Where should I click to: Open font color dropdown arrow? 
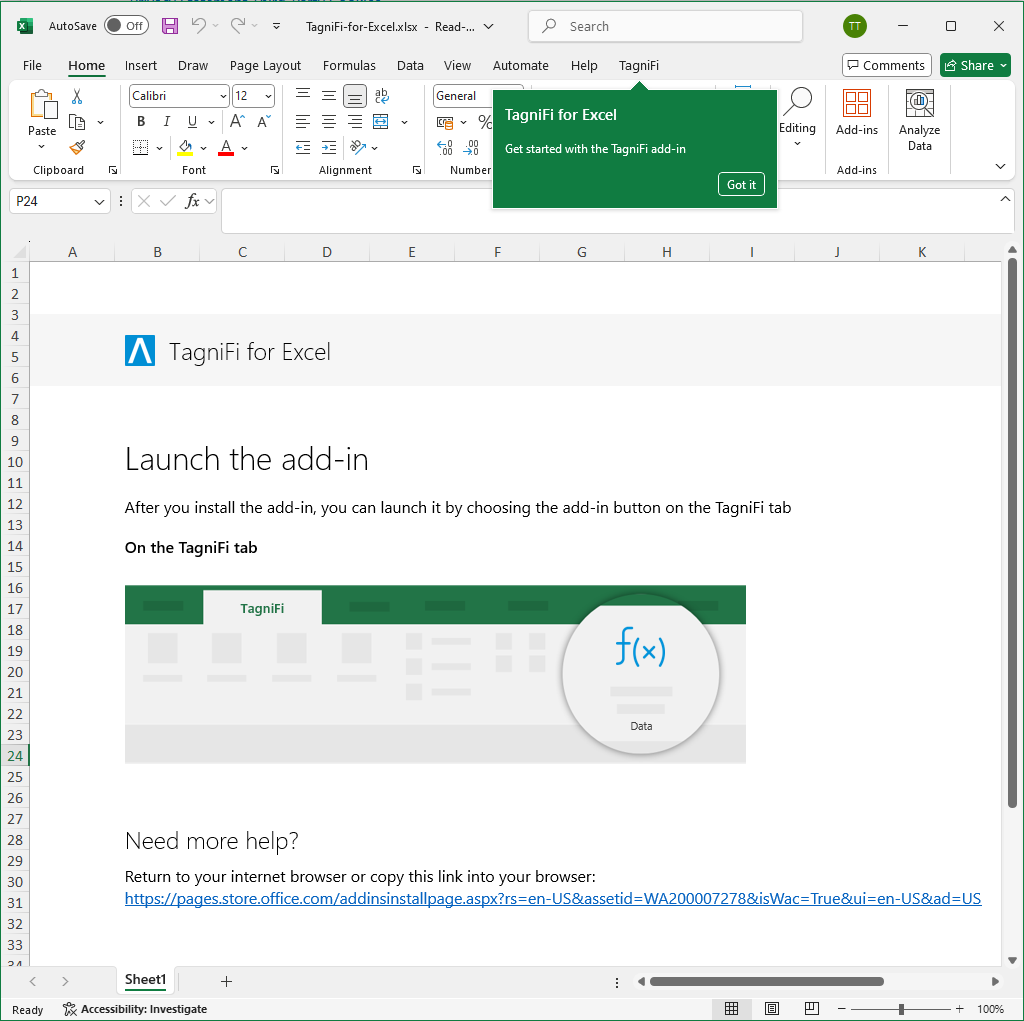244,148
